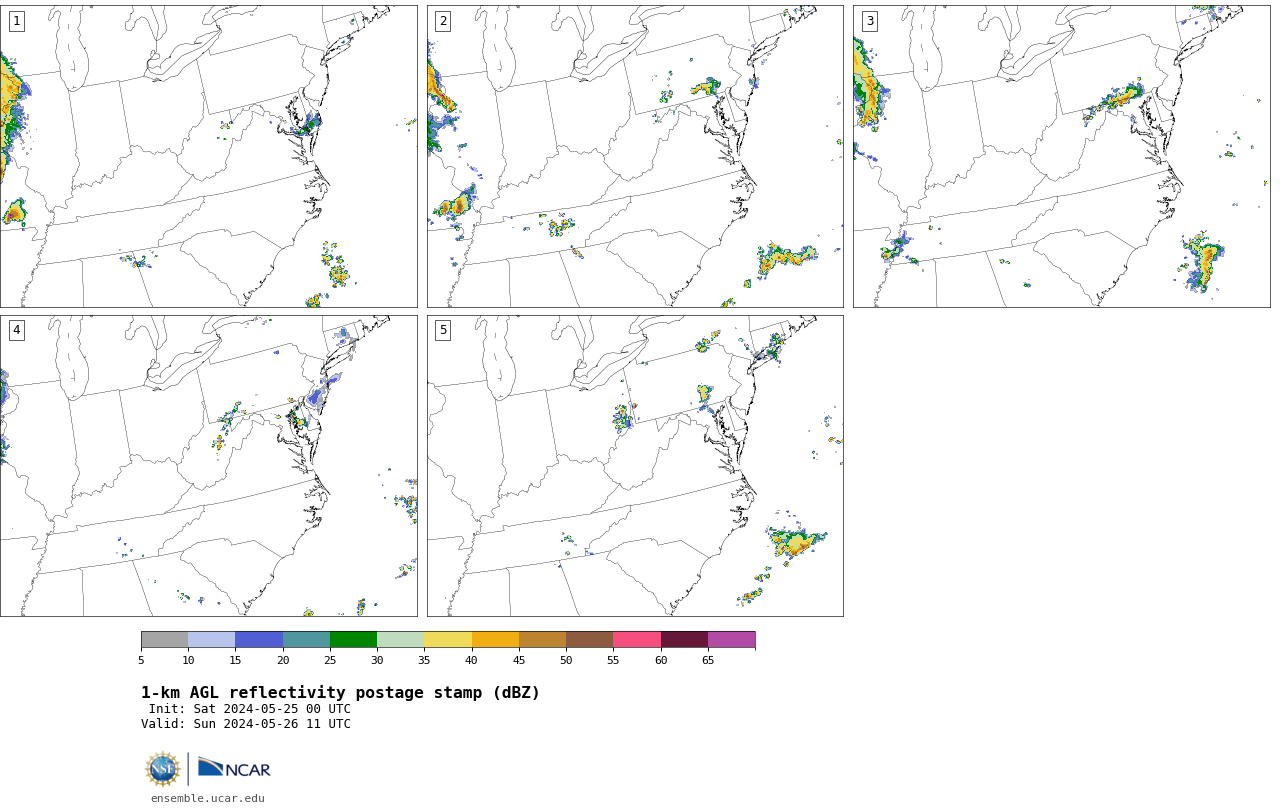Click the panel number label '1'

tap(16, 21)
